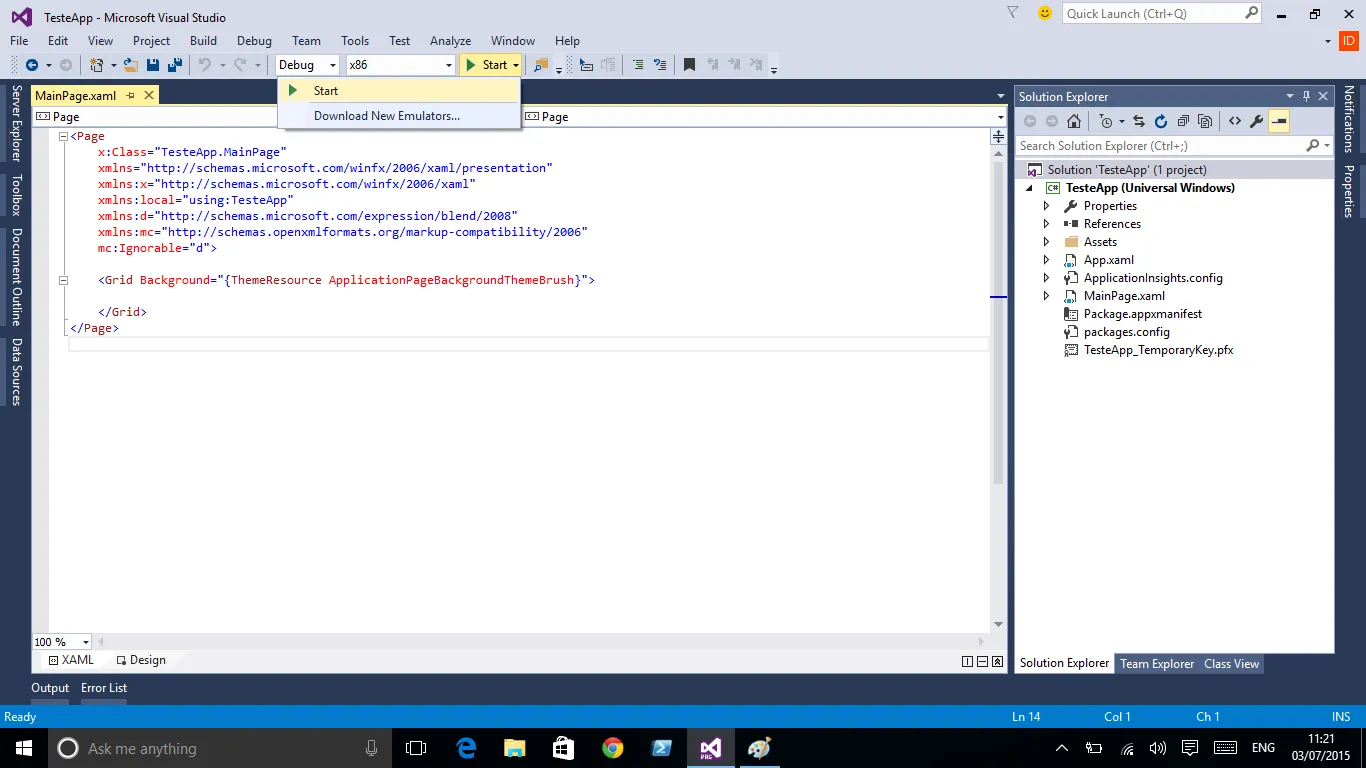The width and height of the screenshot is (1366, 768).
Task: Click the Save All toolbar icon
Action: pyautogui.click(x=174, y=65)
